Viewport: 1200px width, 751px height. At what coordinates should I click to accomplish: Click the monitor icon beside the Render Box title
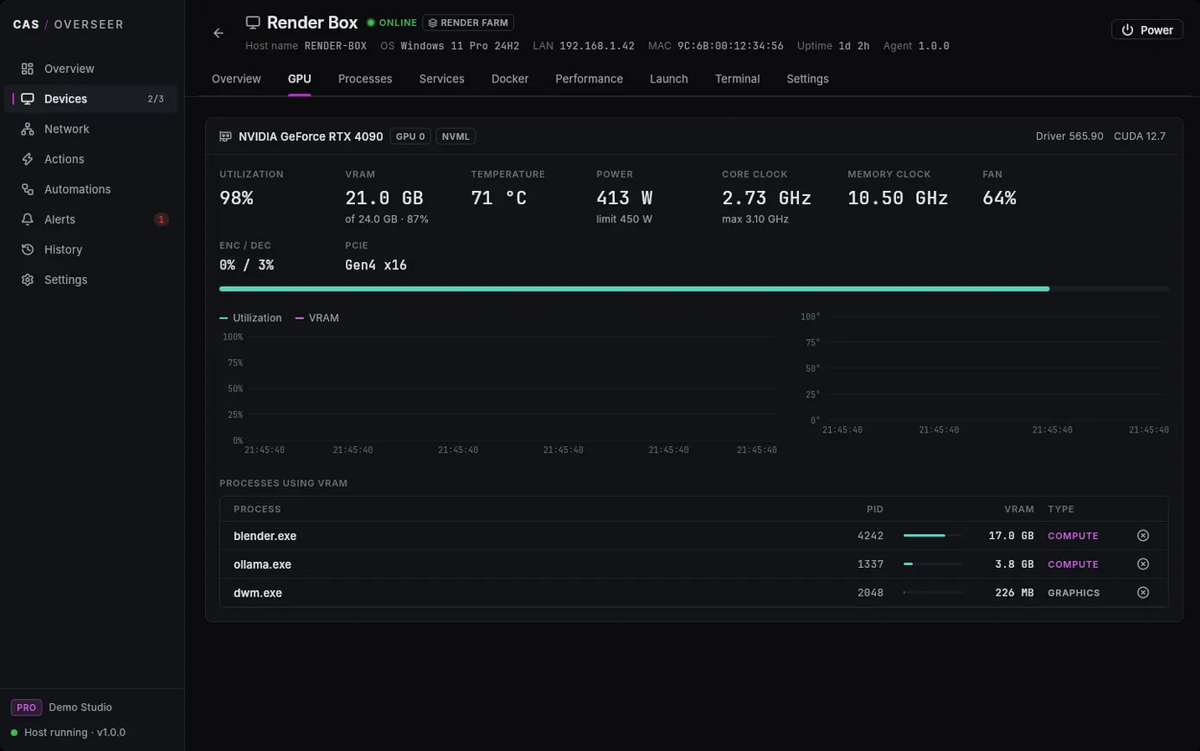pos(253,22)
